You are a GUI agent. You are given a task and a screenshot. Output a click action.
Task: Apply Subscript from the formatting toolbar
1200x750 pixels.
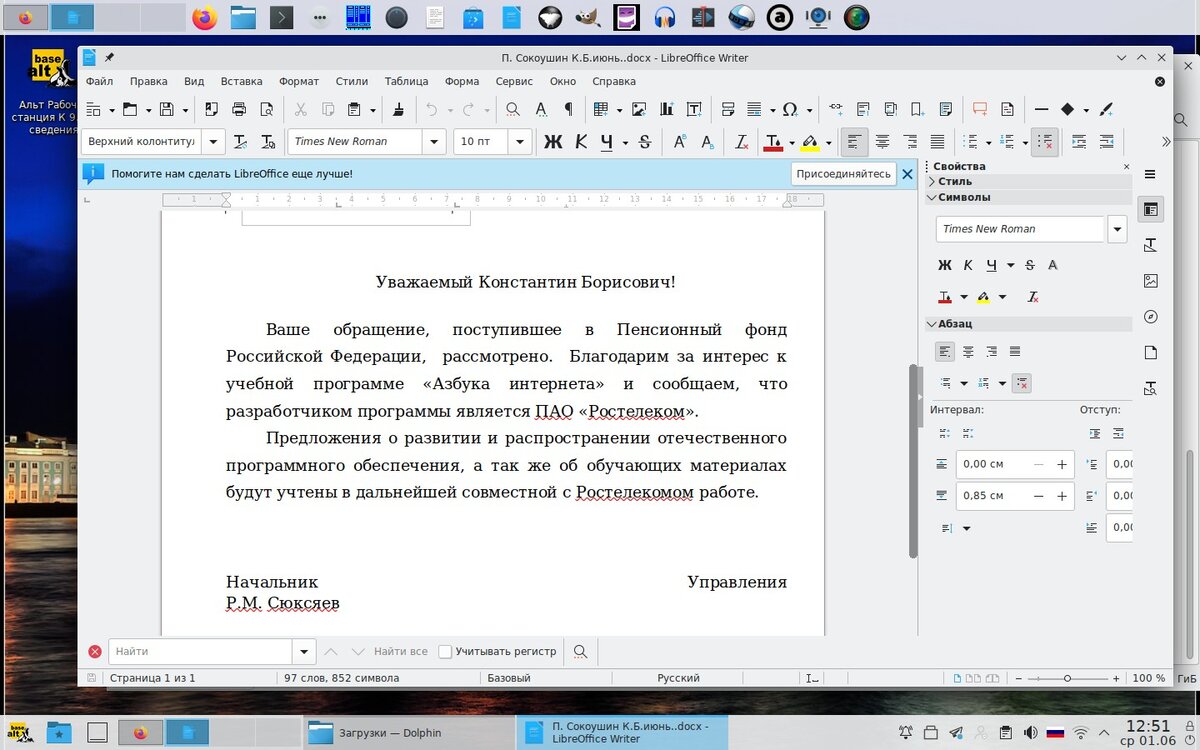tap(707, 142)
